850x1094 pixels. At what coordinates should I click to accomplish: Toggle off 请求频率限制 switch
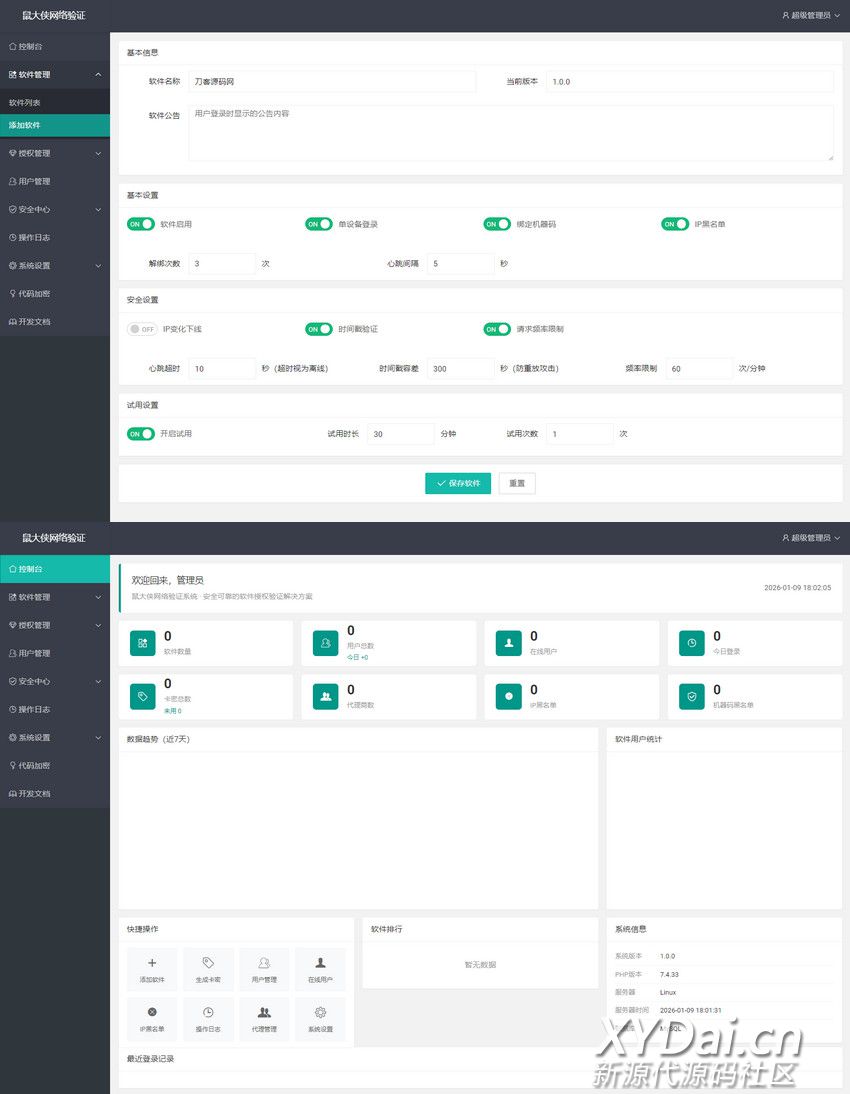497,329
